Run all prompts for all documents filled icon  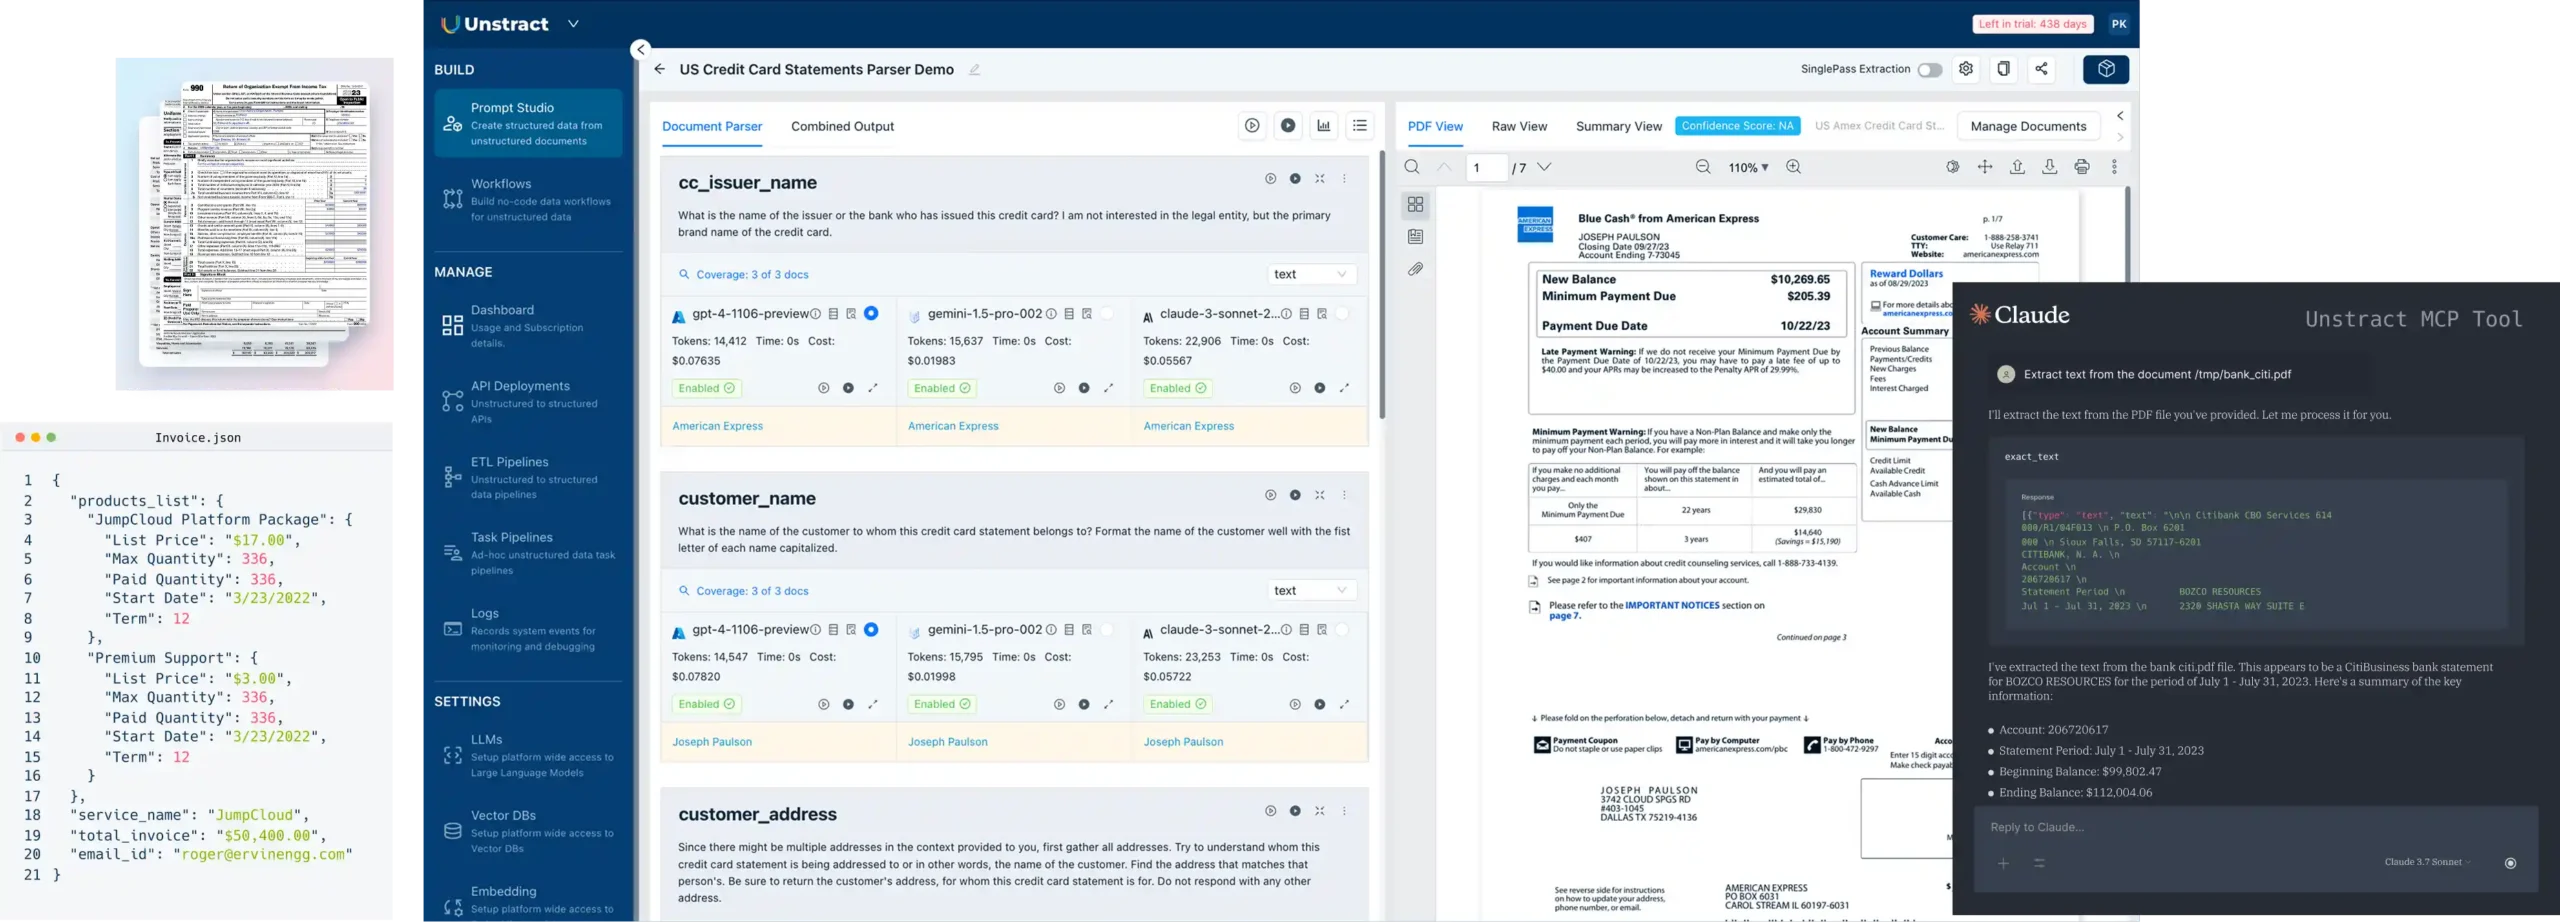pos(1288,126)
